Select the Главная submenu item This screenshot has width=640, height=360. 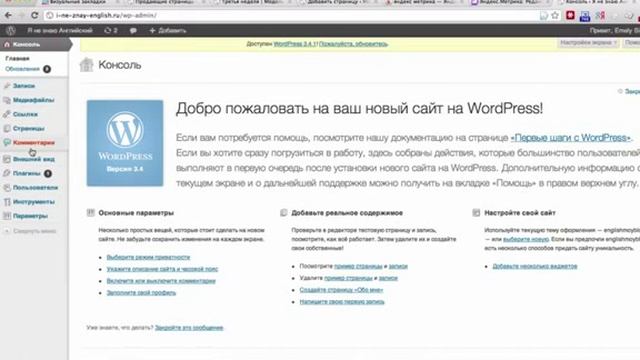point(17,58)
